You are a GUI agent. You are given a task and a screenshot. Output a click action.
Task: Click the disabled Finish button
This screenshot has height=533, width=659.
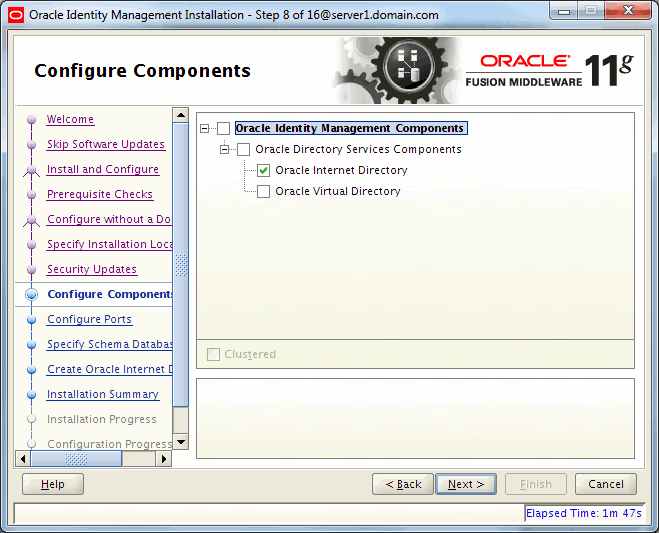click(x=536, y=484)
